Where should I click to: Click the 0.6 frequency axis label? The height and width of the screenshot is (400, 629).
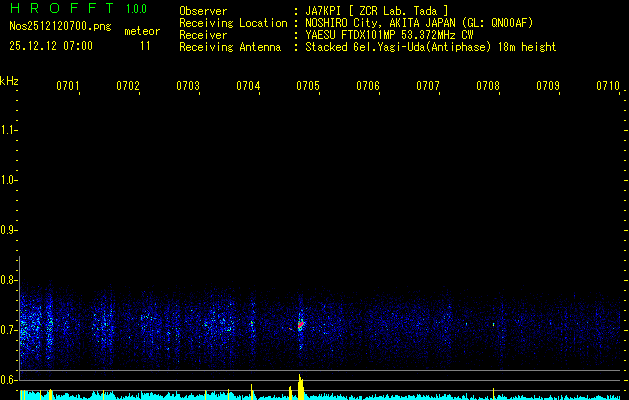(9, 379)
